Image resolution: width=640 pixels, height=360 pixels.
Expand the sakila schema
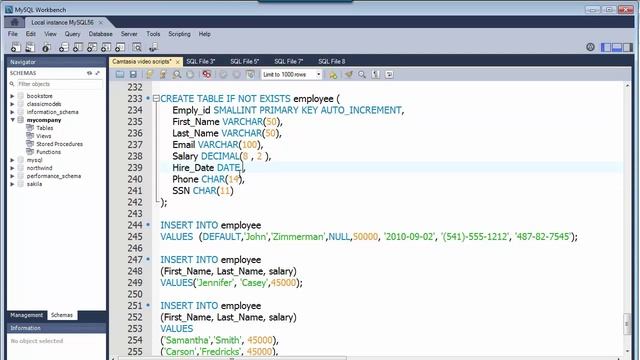(13, 184)
